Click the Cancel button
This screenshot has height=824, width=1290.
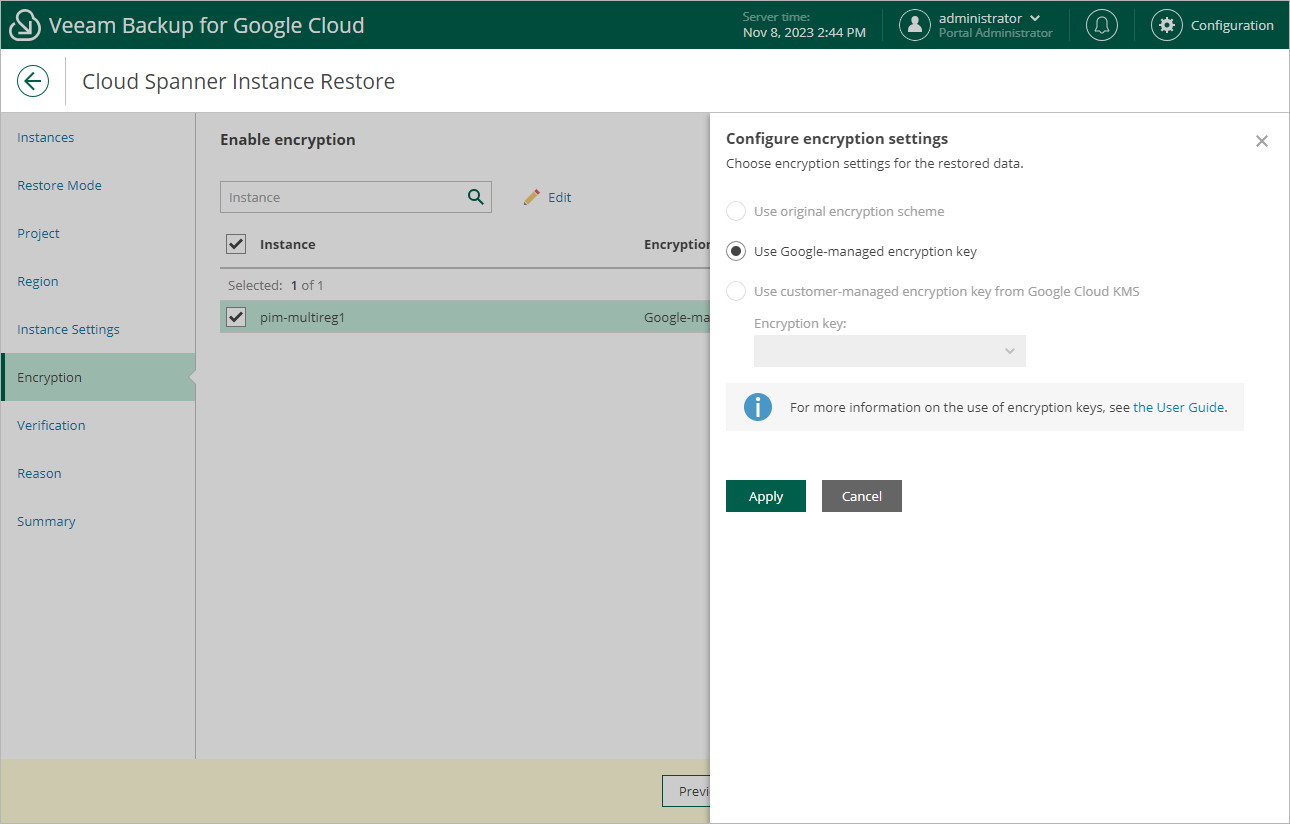coord(862,496)
